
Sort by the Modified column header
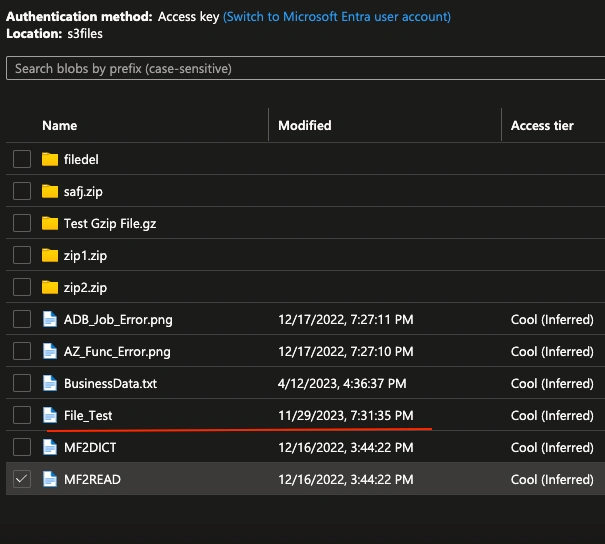[305, 125]
